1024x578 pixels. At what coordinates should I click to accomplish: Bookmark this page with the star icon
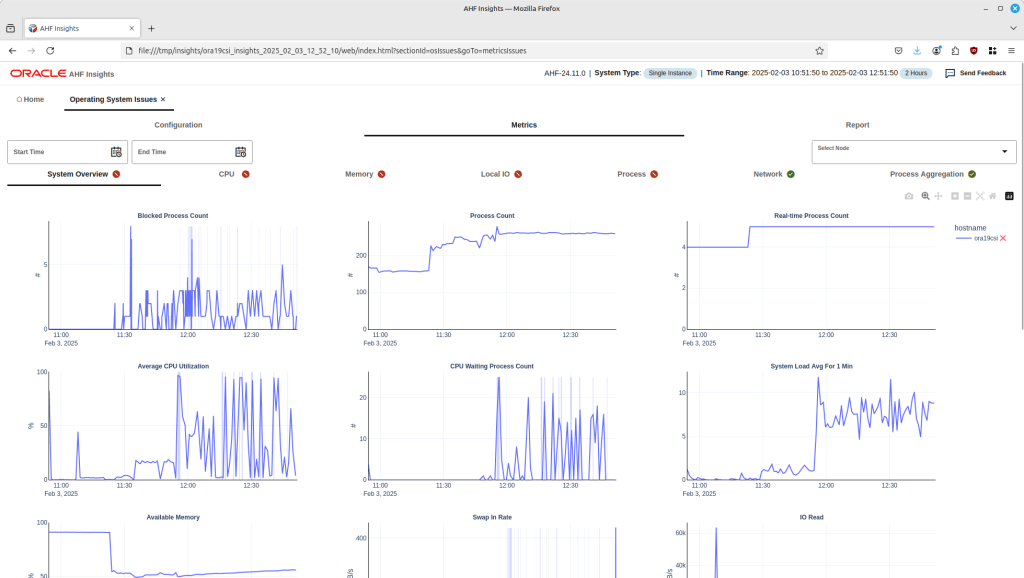(x=820, y=50)
